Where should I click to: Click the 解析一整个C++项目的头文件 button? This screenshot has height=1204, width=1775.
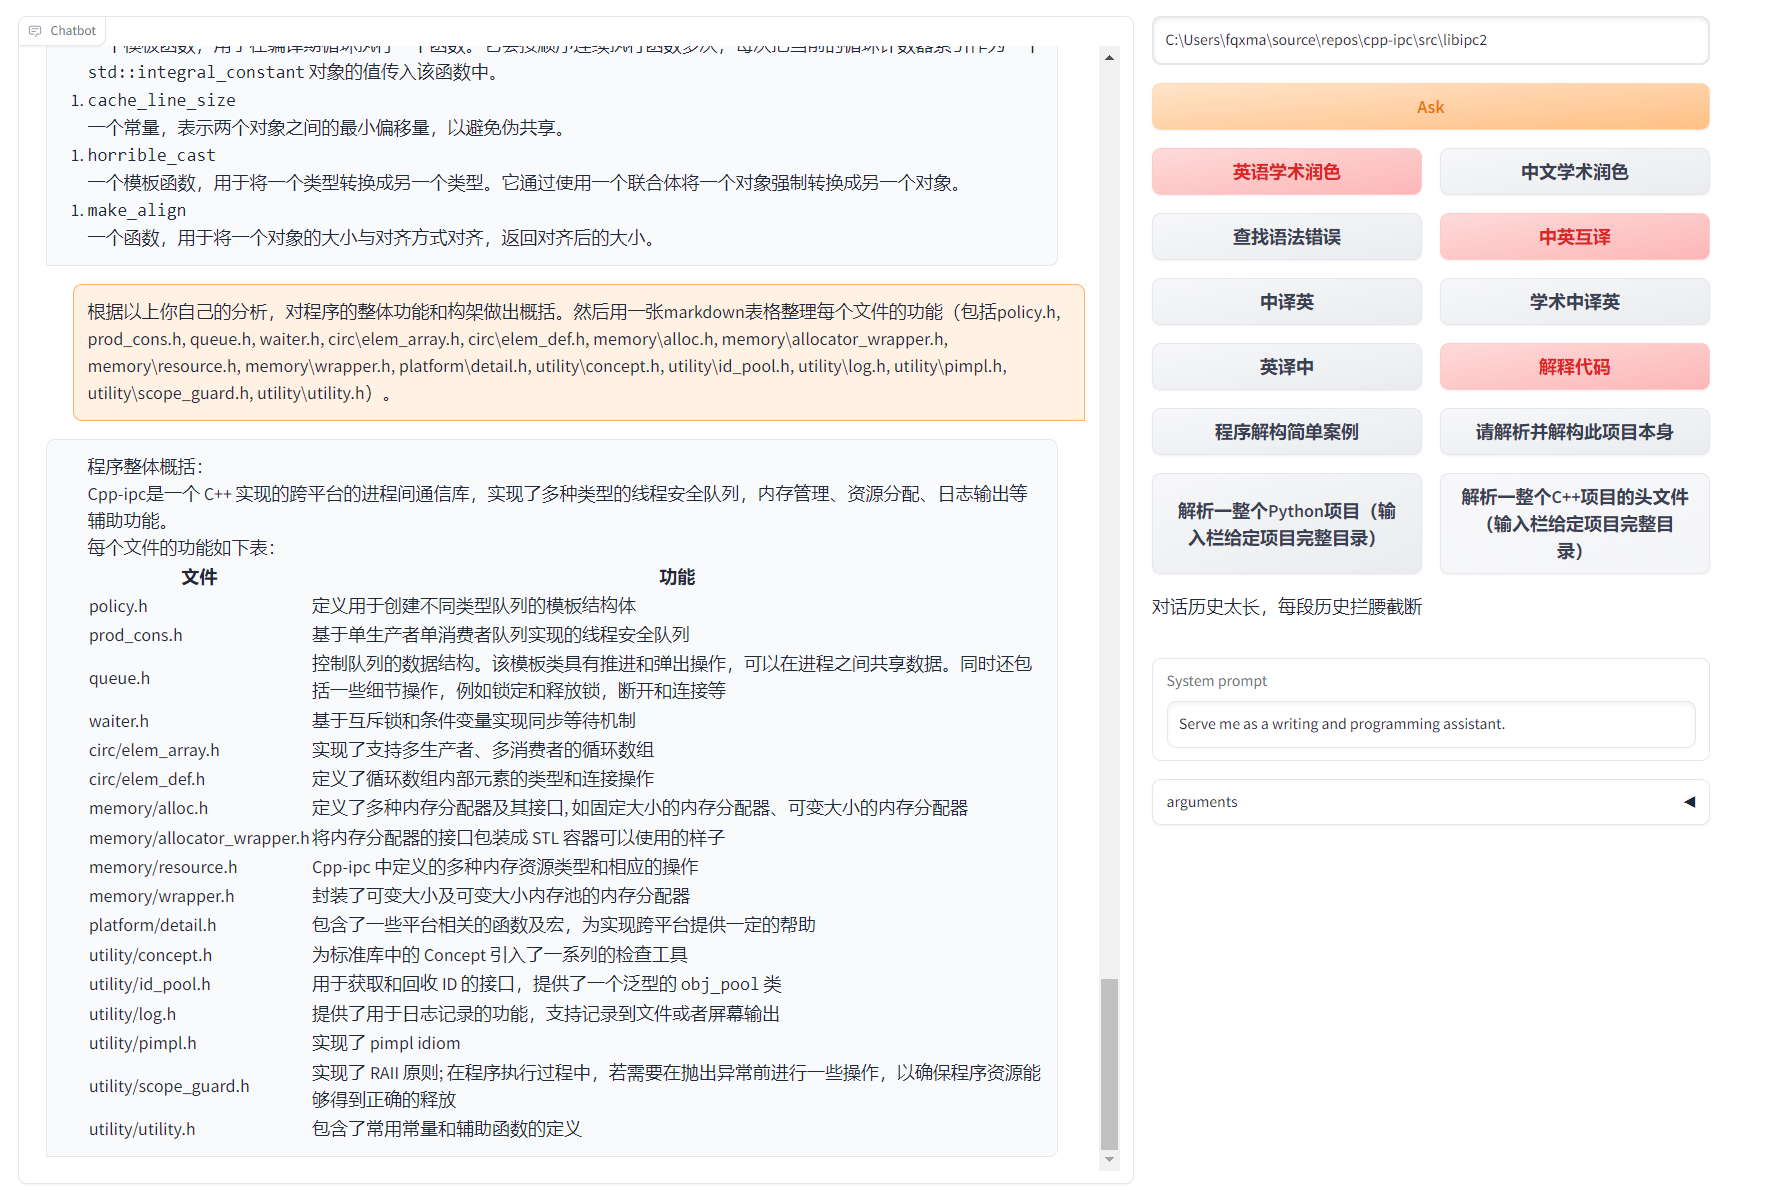coord(1574,524)
